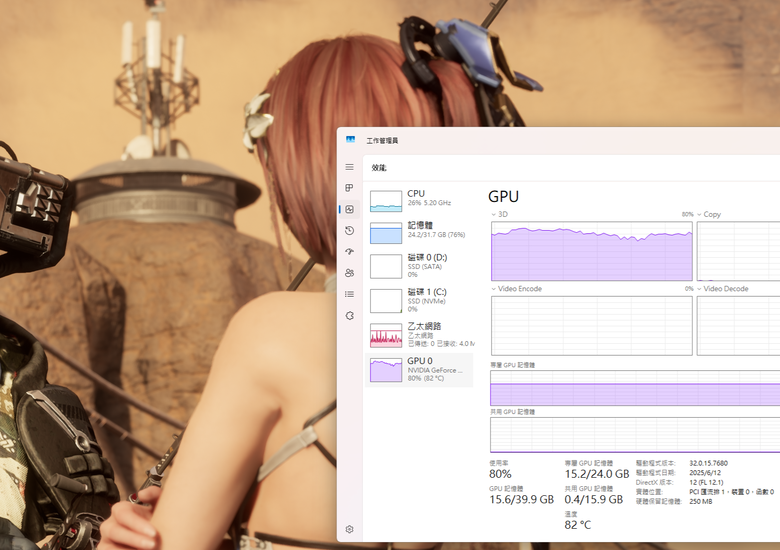Open the Processes page icon in sidebar
This screenshot has width=780, height=550.
coord(350,188)
